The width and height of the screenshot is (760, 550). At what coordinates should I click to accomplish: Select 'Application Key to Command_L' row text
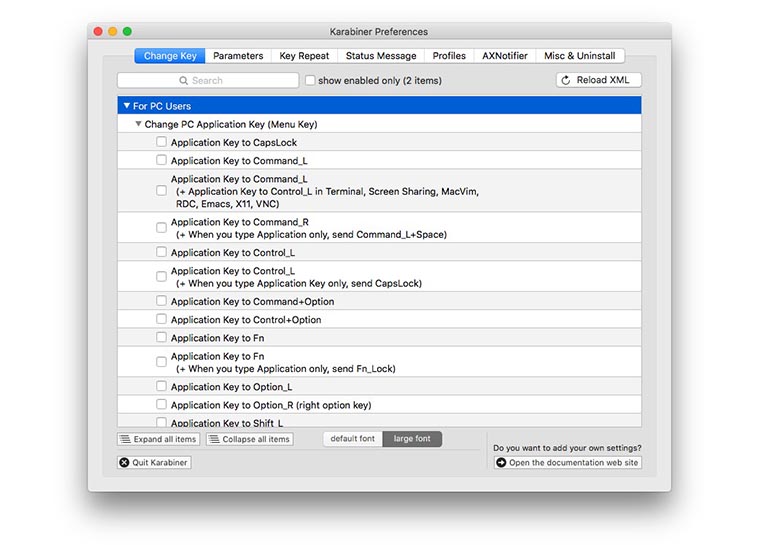(x=239, y=160)
